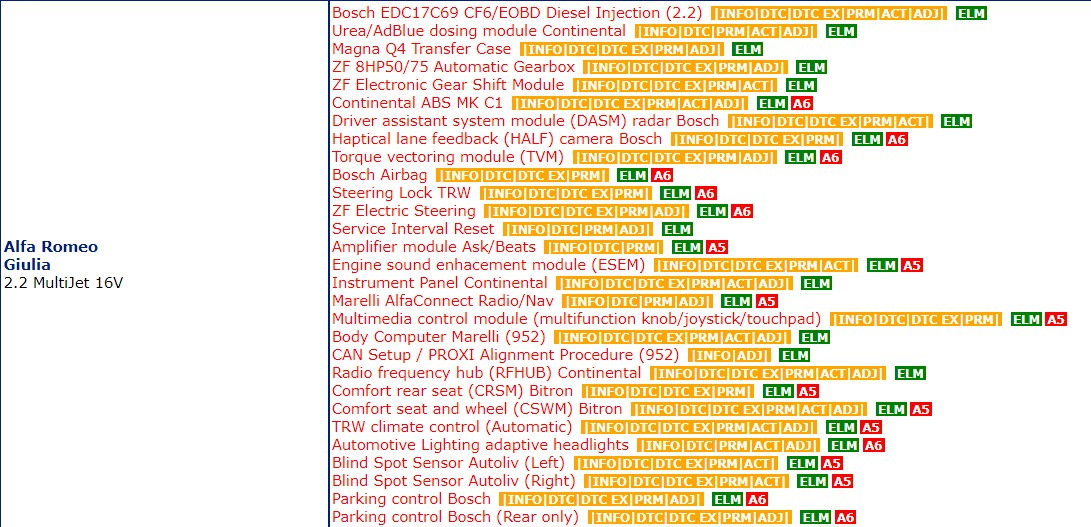Open TRW climate control (Automatic) link

pyautogui.click(x=452, y=427)
